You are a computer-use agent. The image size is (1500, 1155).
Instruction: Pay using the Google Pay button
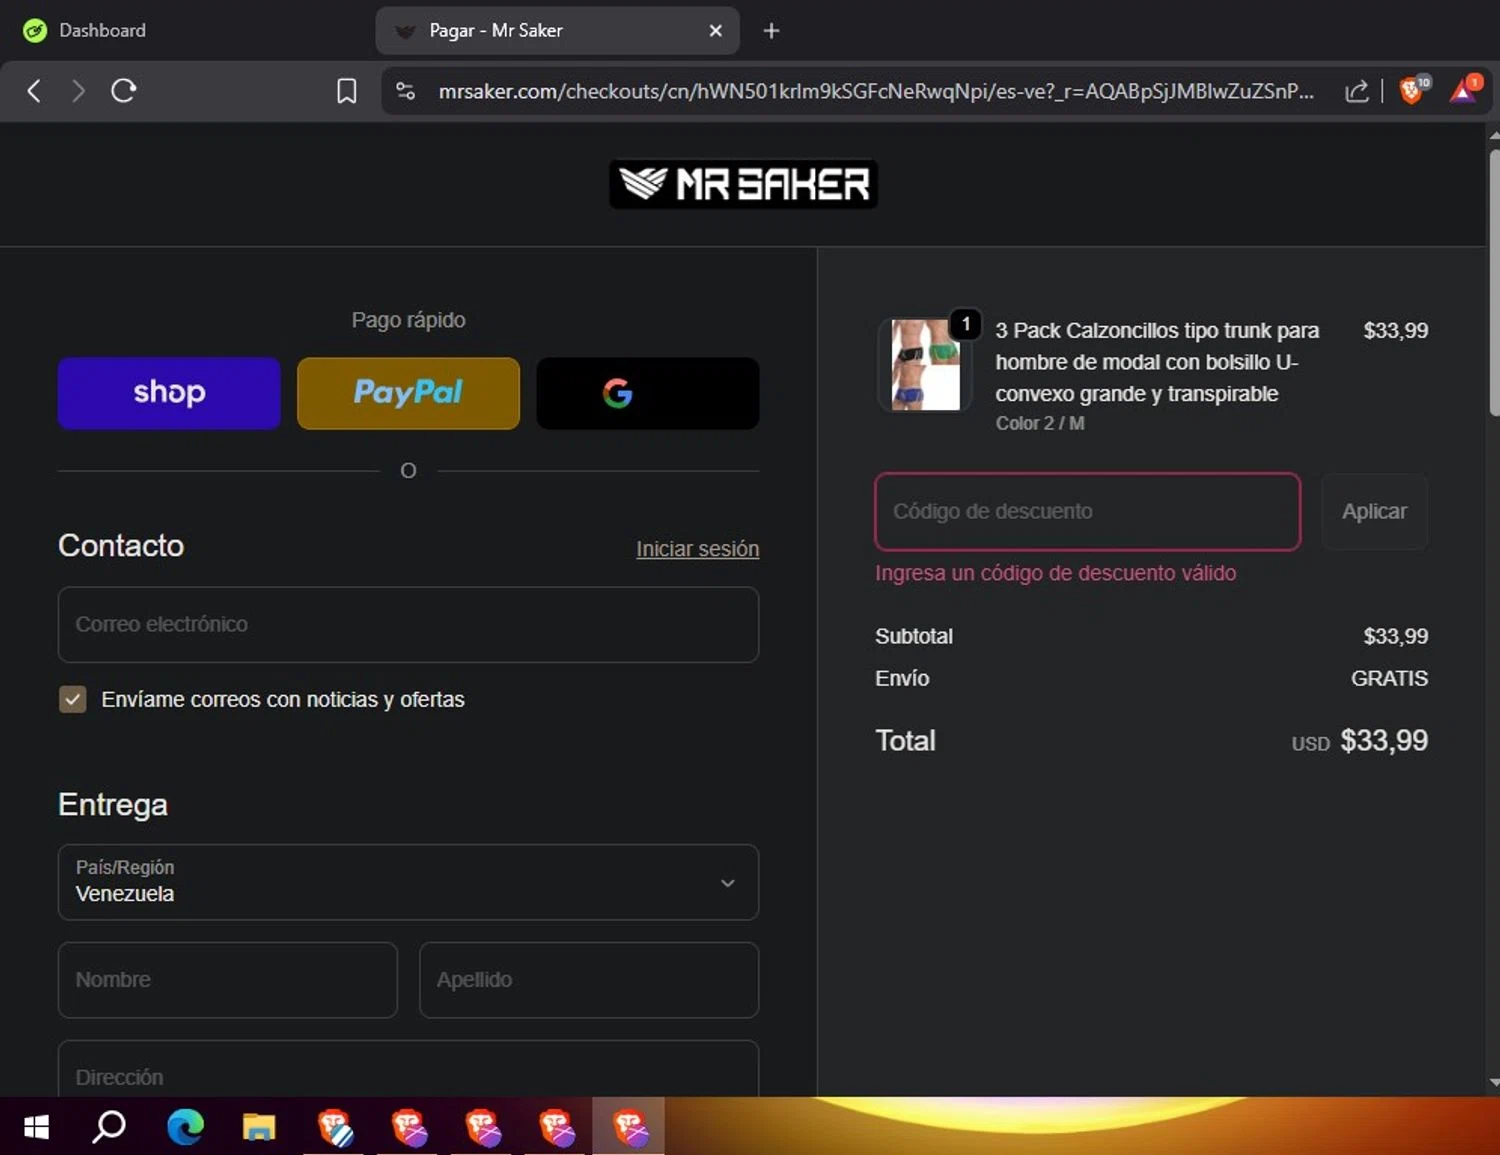coord(648,393)
